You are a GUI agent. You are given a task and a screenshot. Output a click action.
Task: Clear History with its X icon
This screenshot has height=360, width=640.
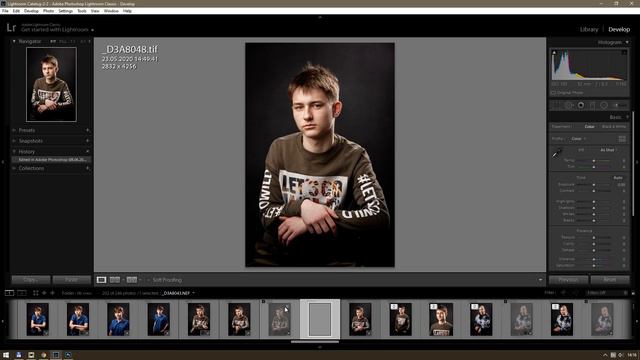88,151
